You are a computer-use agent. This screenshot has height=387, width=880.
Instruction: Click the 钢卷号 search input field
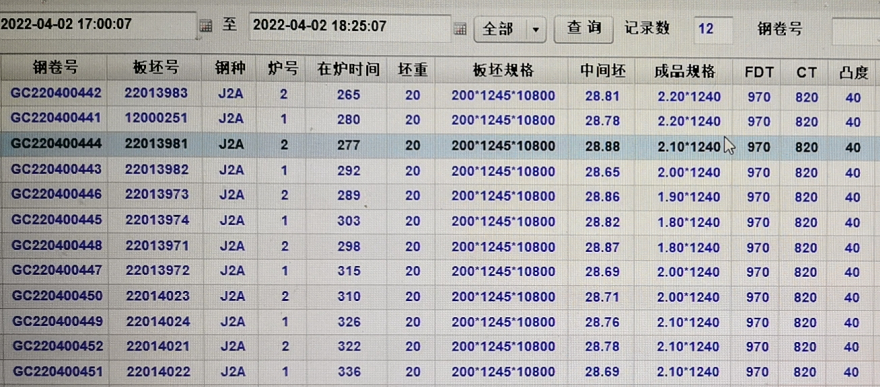coord(855,31)
